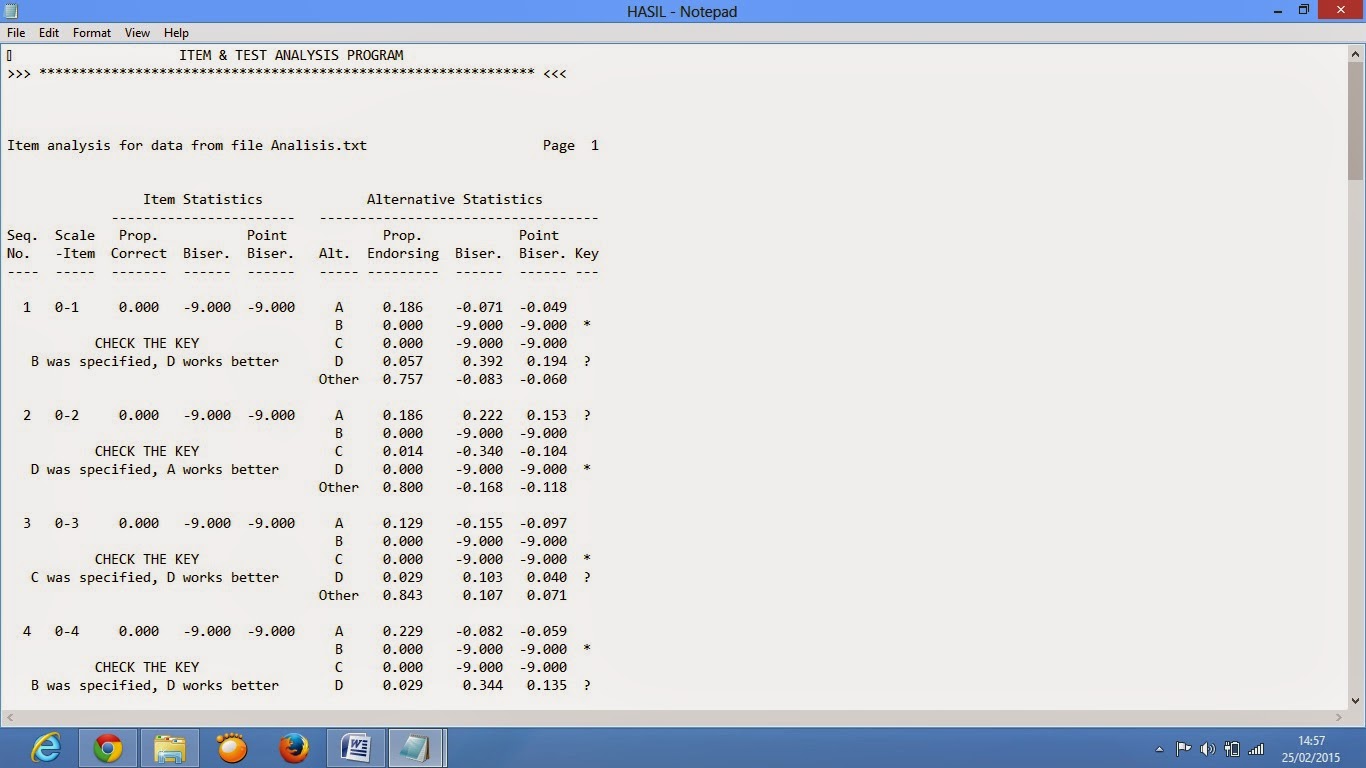The height and width of the screenshot is (768, 1366).
Task: Click the value "-0.168"
Action: [479, 487]
